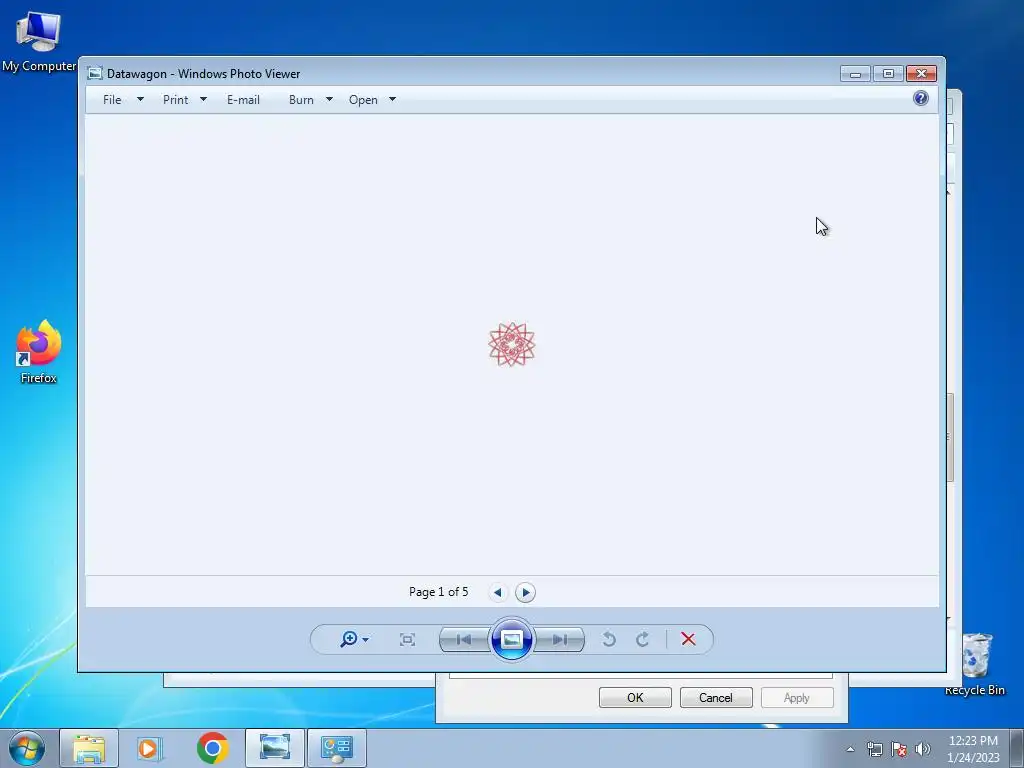
Task: Delete the image with red X
Action: coord(688,639)
